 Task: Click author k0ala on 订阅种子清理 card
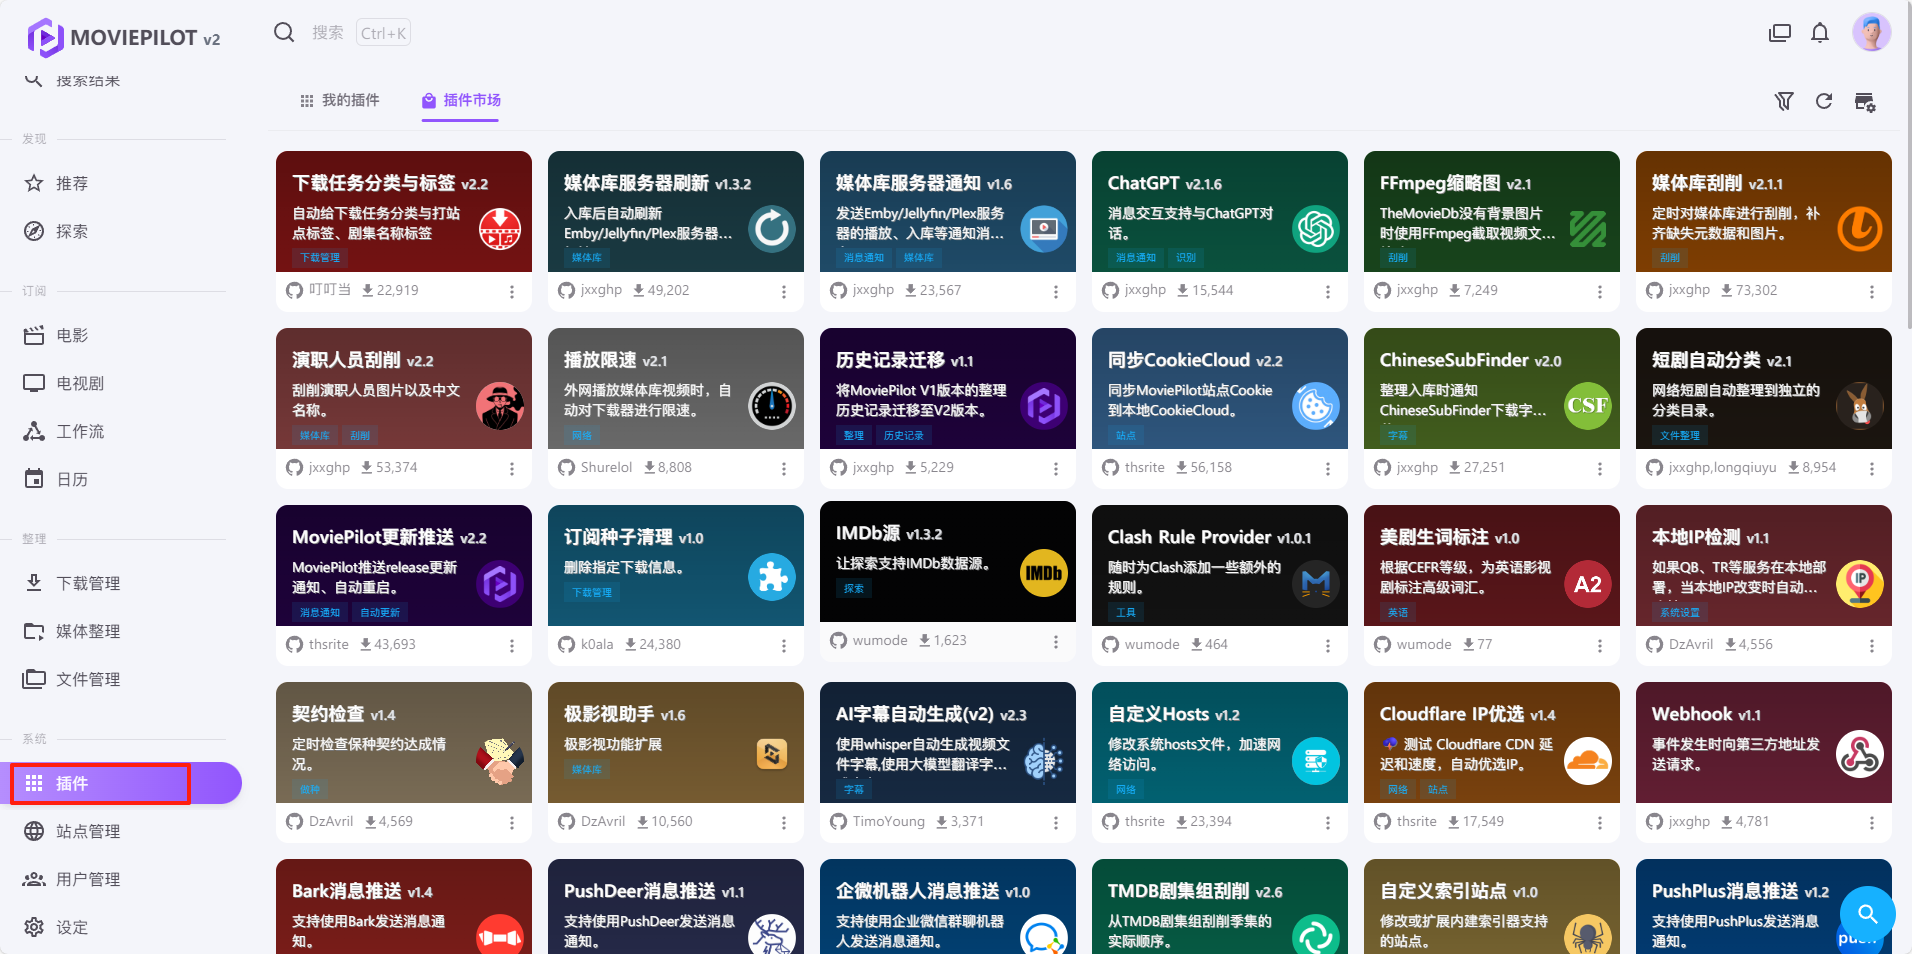coord(597,644)
